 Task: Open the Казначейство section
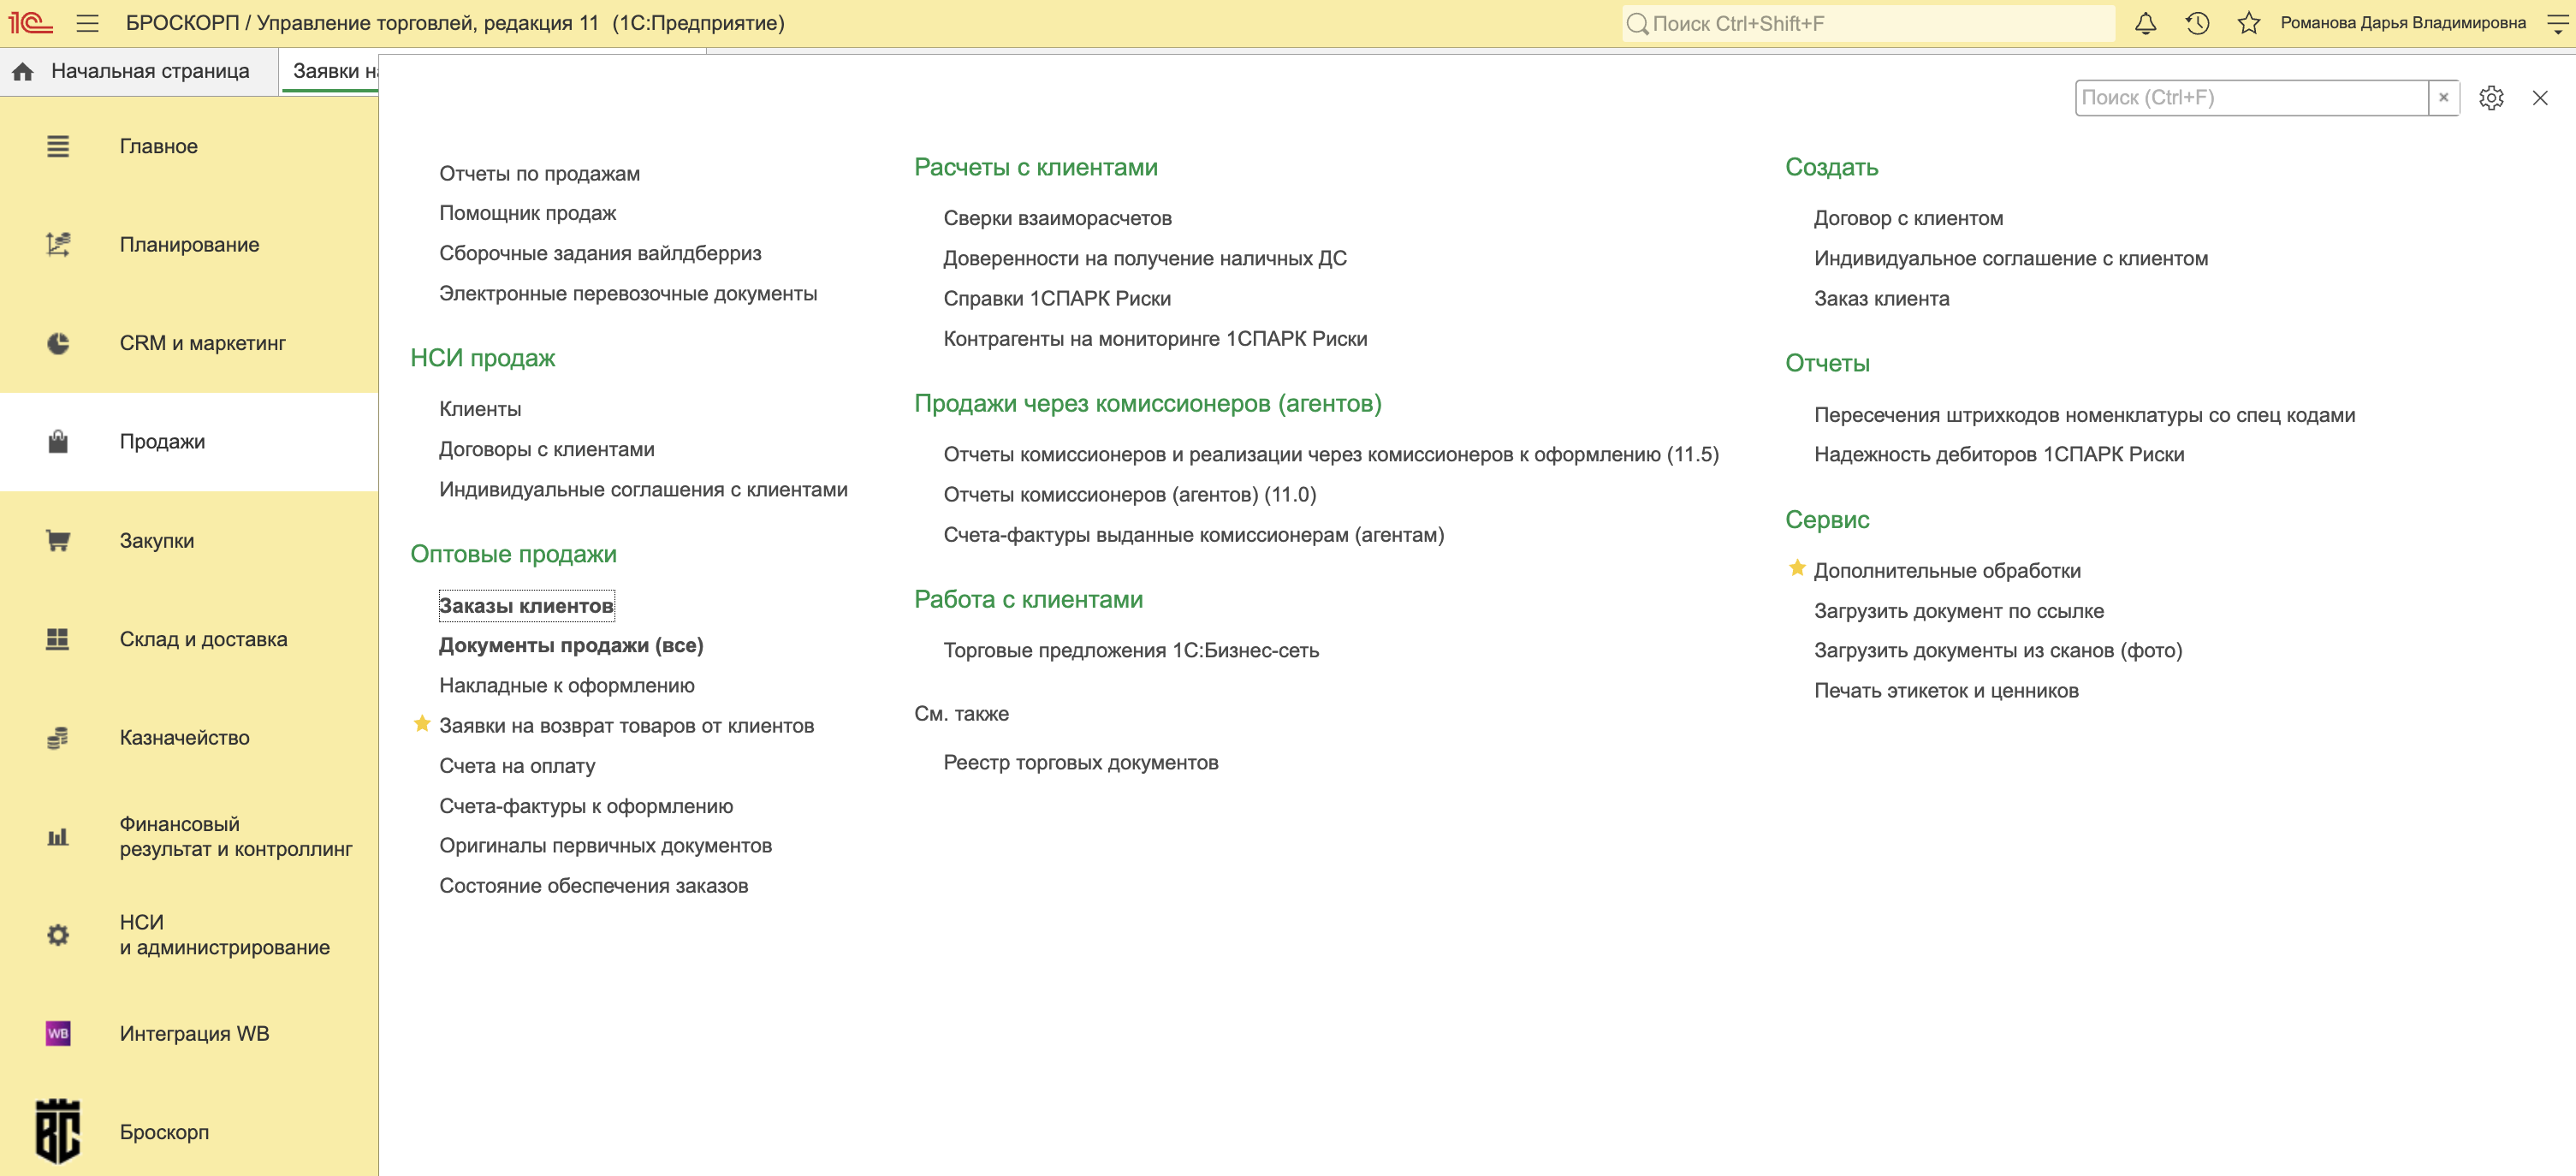pos(189,738)
